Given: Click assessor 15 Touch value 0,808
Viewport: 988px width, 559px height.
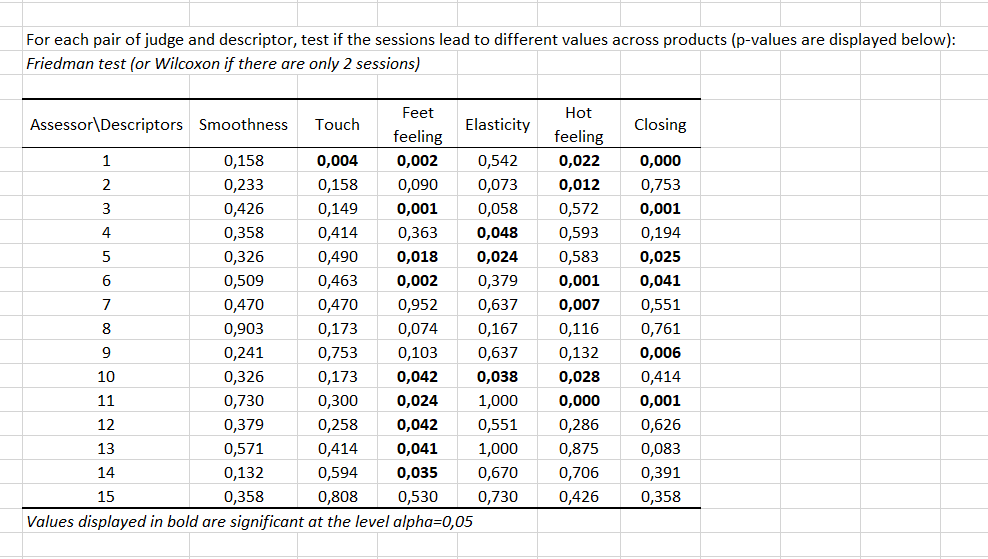Looking at the screenshot, I should pyautogui.click(x=337, y=496).
